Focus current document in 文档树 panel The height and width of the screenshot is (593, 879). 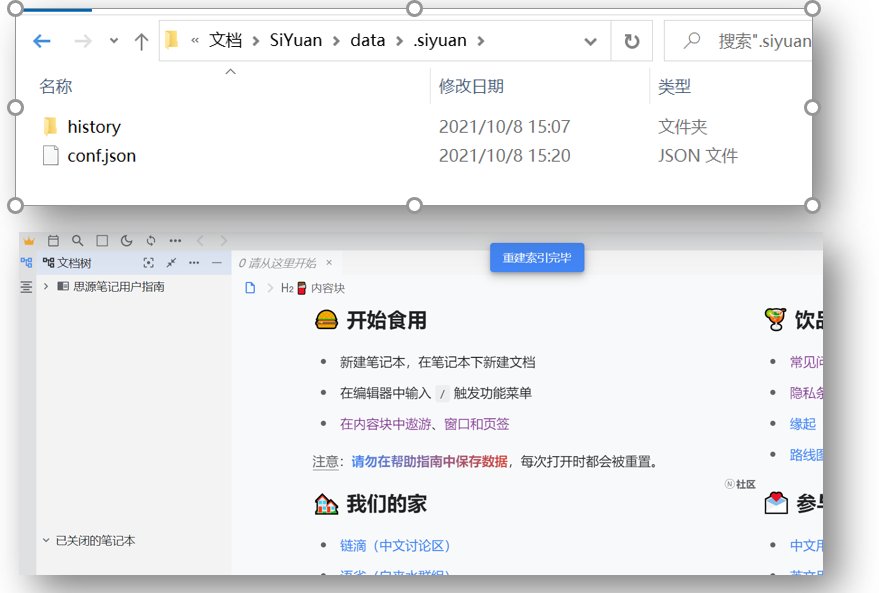149,263
